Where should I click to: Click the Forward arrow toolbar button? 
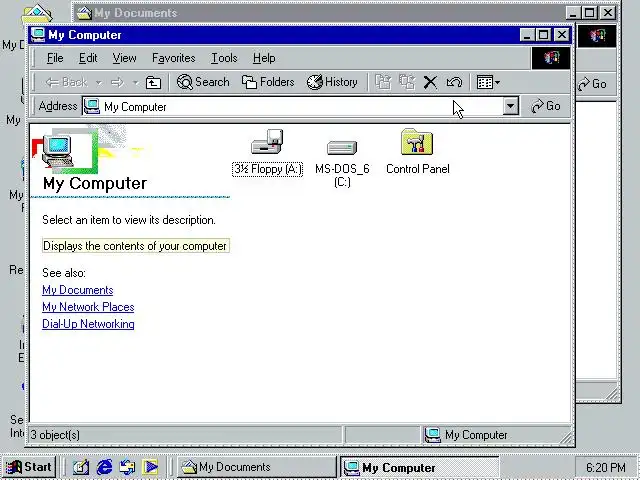point(118,83)
